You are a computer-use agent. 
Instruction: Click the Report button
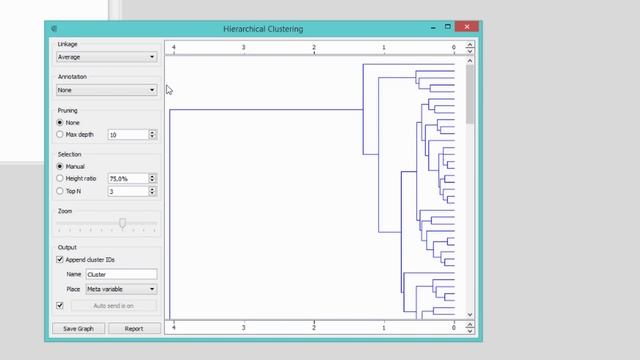tap(134, 329)
